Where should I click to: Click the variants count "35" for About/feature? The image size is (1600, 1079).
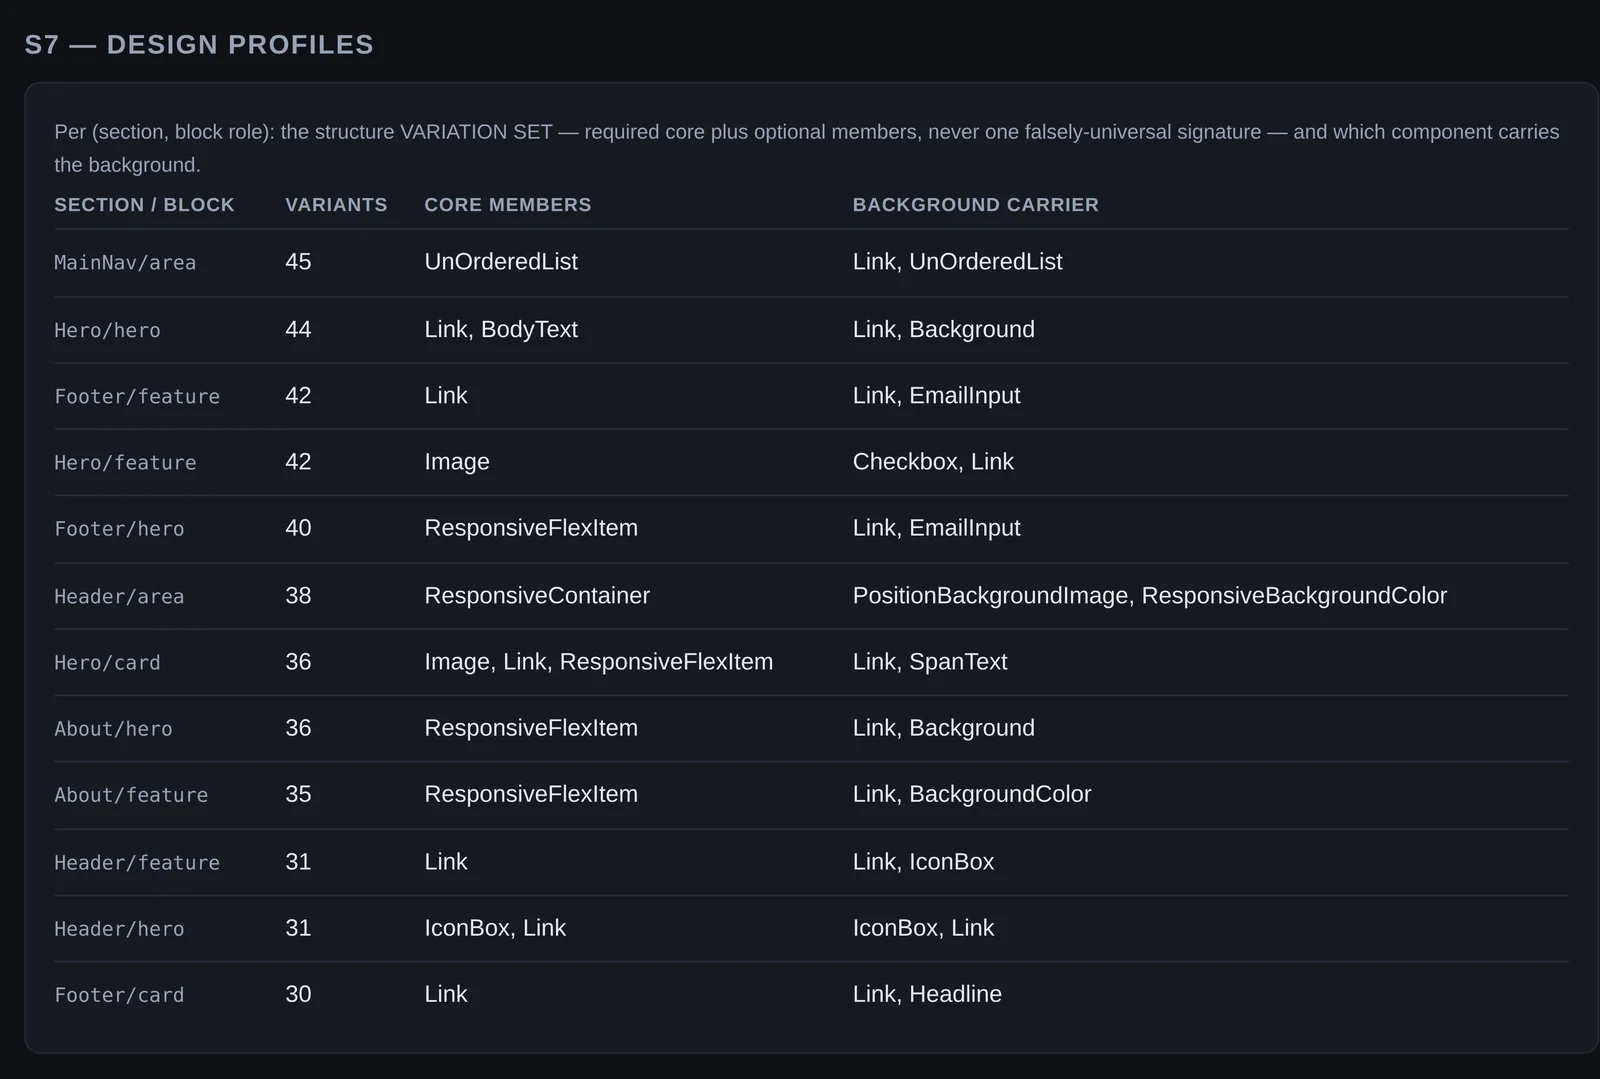[298, 794]
